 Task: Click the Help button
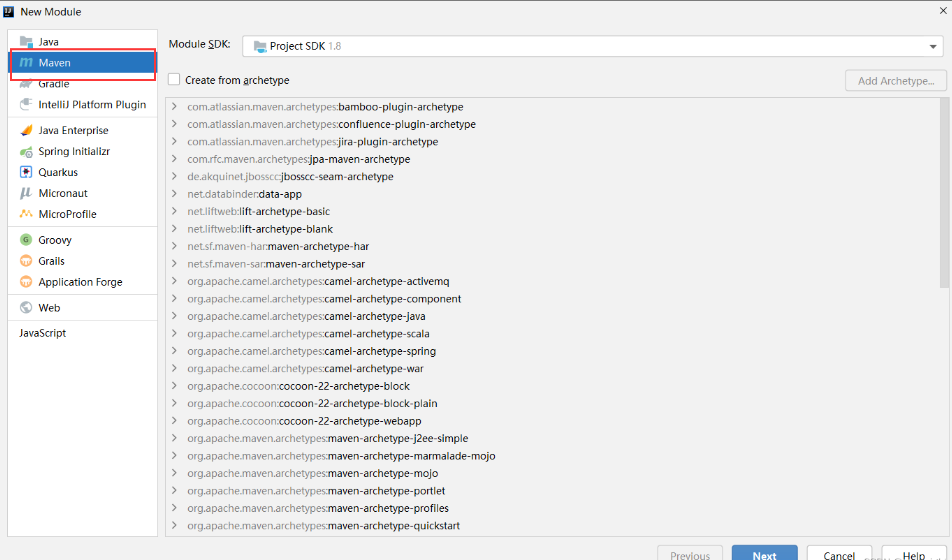click(x=913, y=554)
